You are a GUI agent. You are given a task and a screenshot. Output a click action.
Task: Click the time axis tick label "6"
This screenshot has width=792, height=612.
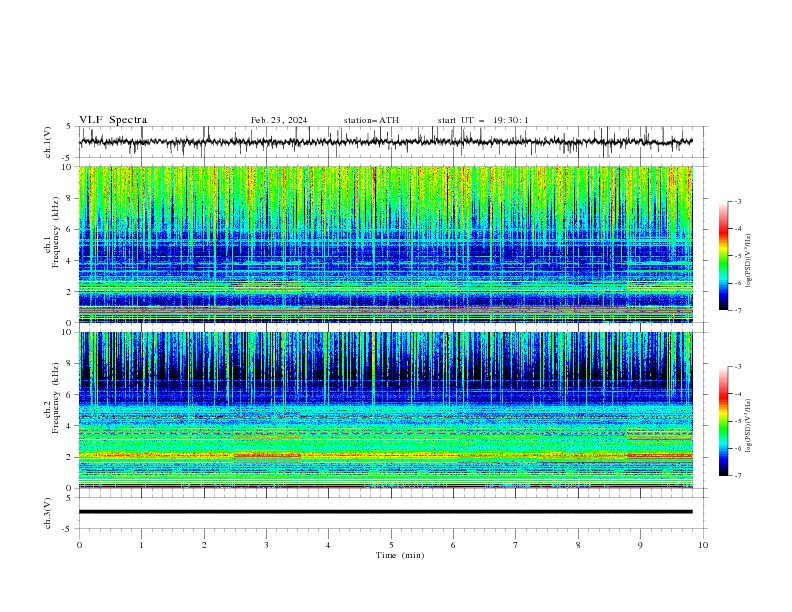pos(453,545)
